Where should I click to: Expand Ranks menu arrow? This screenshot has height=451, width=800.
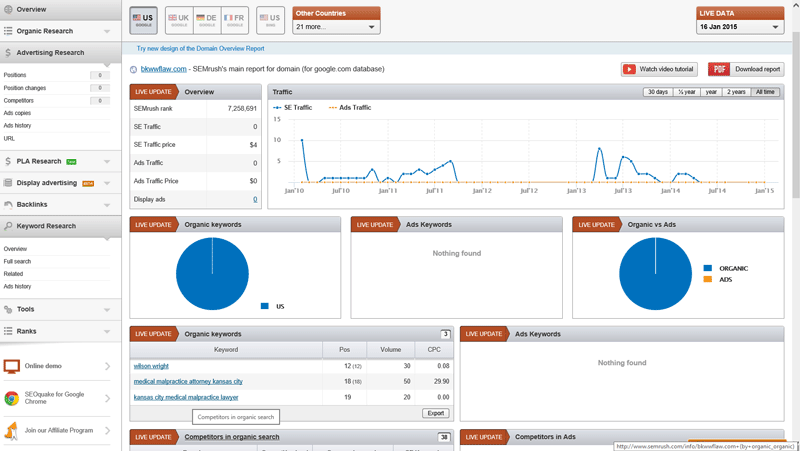click(x=107, y=331)
